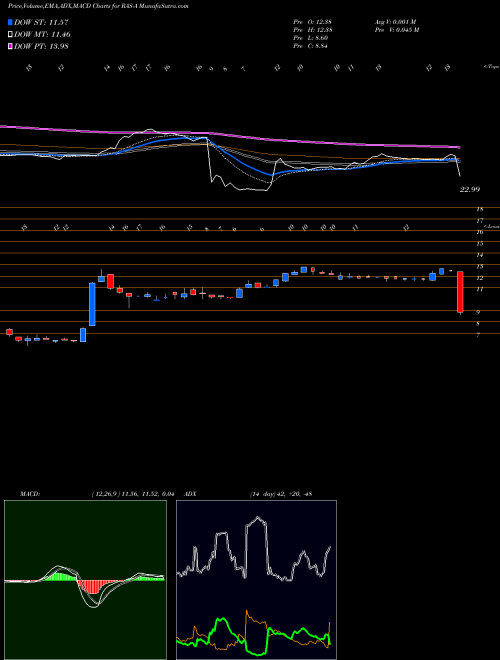Click the 'Pre V: 0.045 M' volume text
Viewport: 500px width, 660px height.
click(x=396, y=30)
